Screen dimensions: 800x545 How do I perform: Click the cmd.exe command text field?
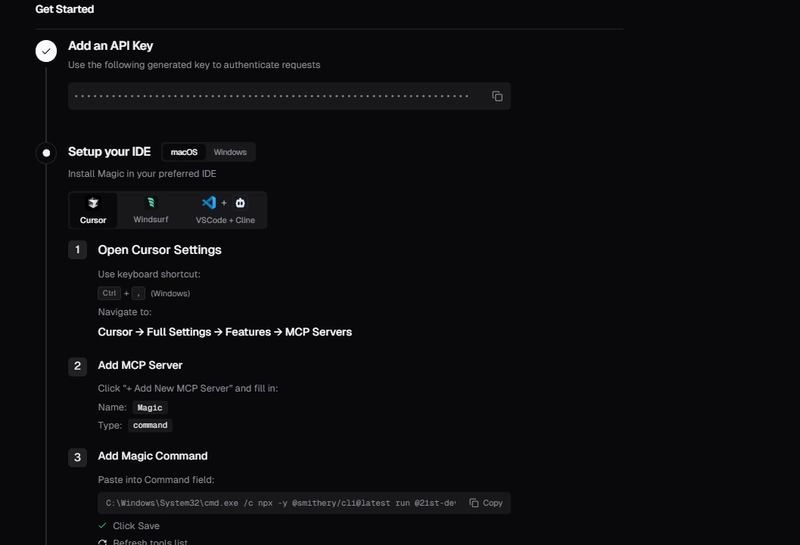[280, 503]
